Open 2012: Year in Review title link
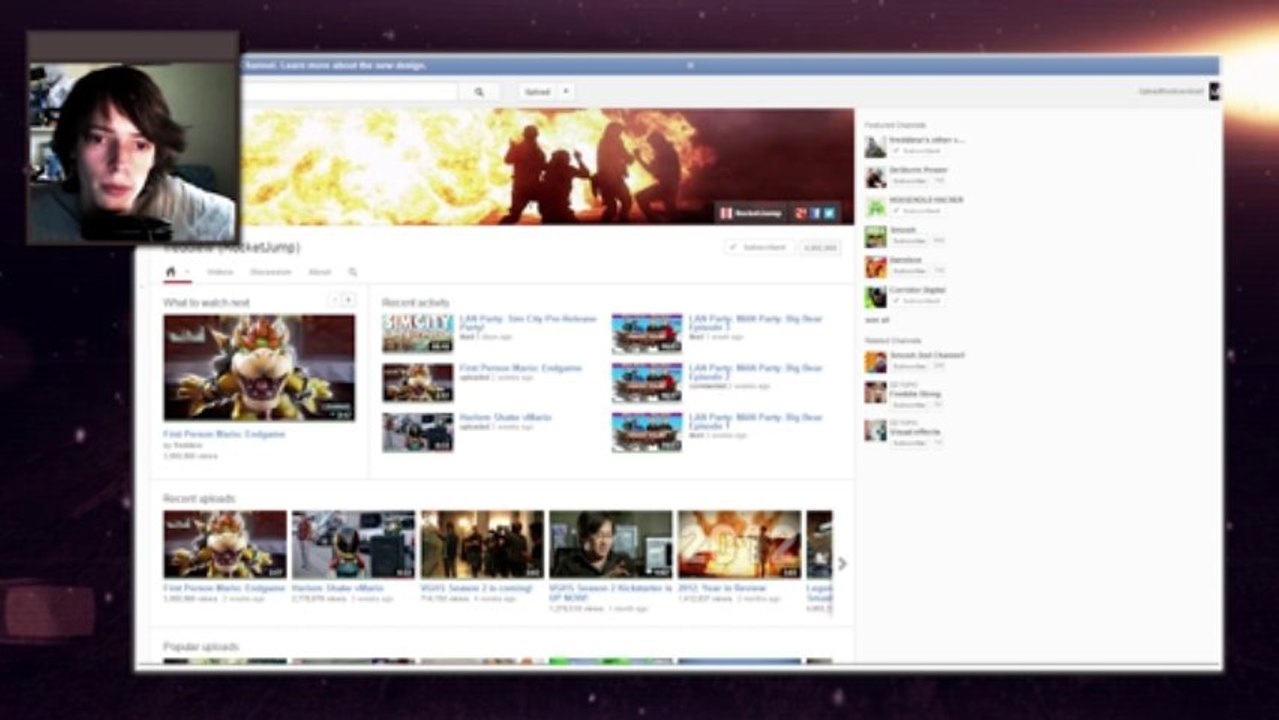Image resolution: width=1279 pixels, height=720 pixels. pos(722,588)
